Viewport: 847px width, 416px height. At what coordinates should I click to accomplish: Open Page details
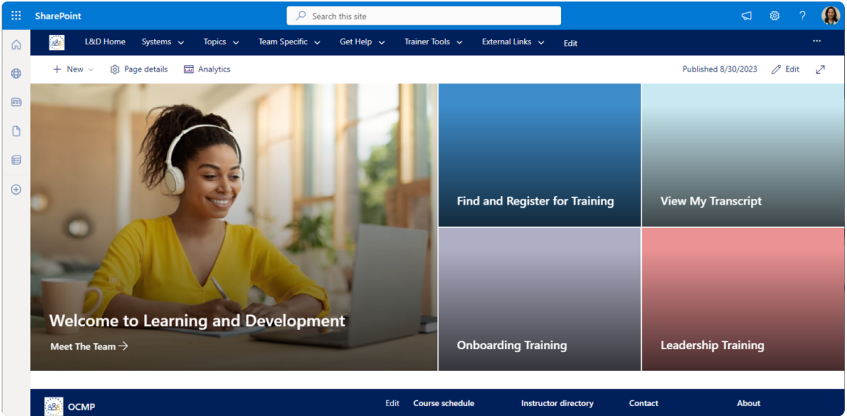139,69
